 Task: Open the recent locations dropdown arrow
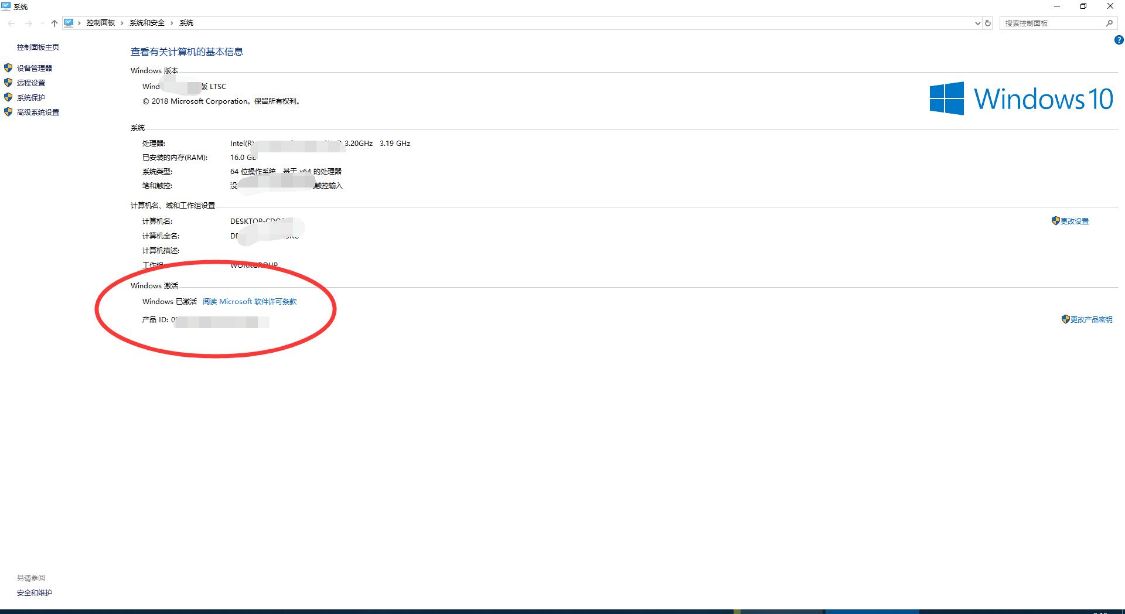(41, 23)
